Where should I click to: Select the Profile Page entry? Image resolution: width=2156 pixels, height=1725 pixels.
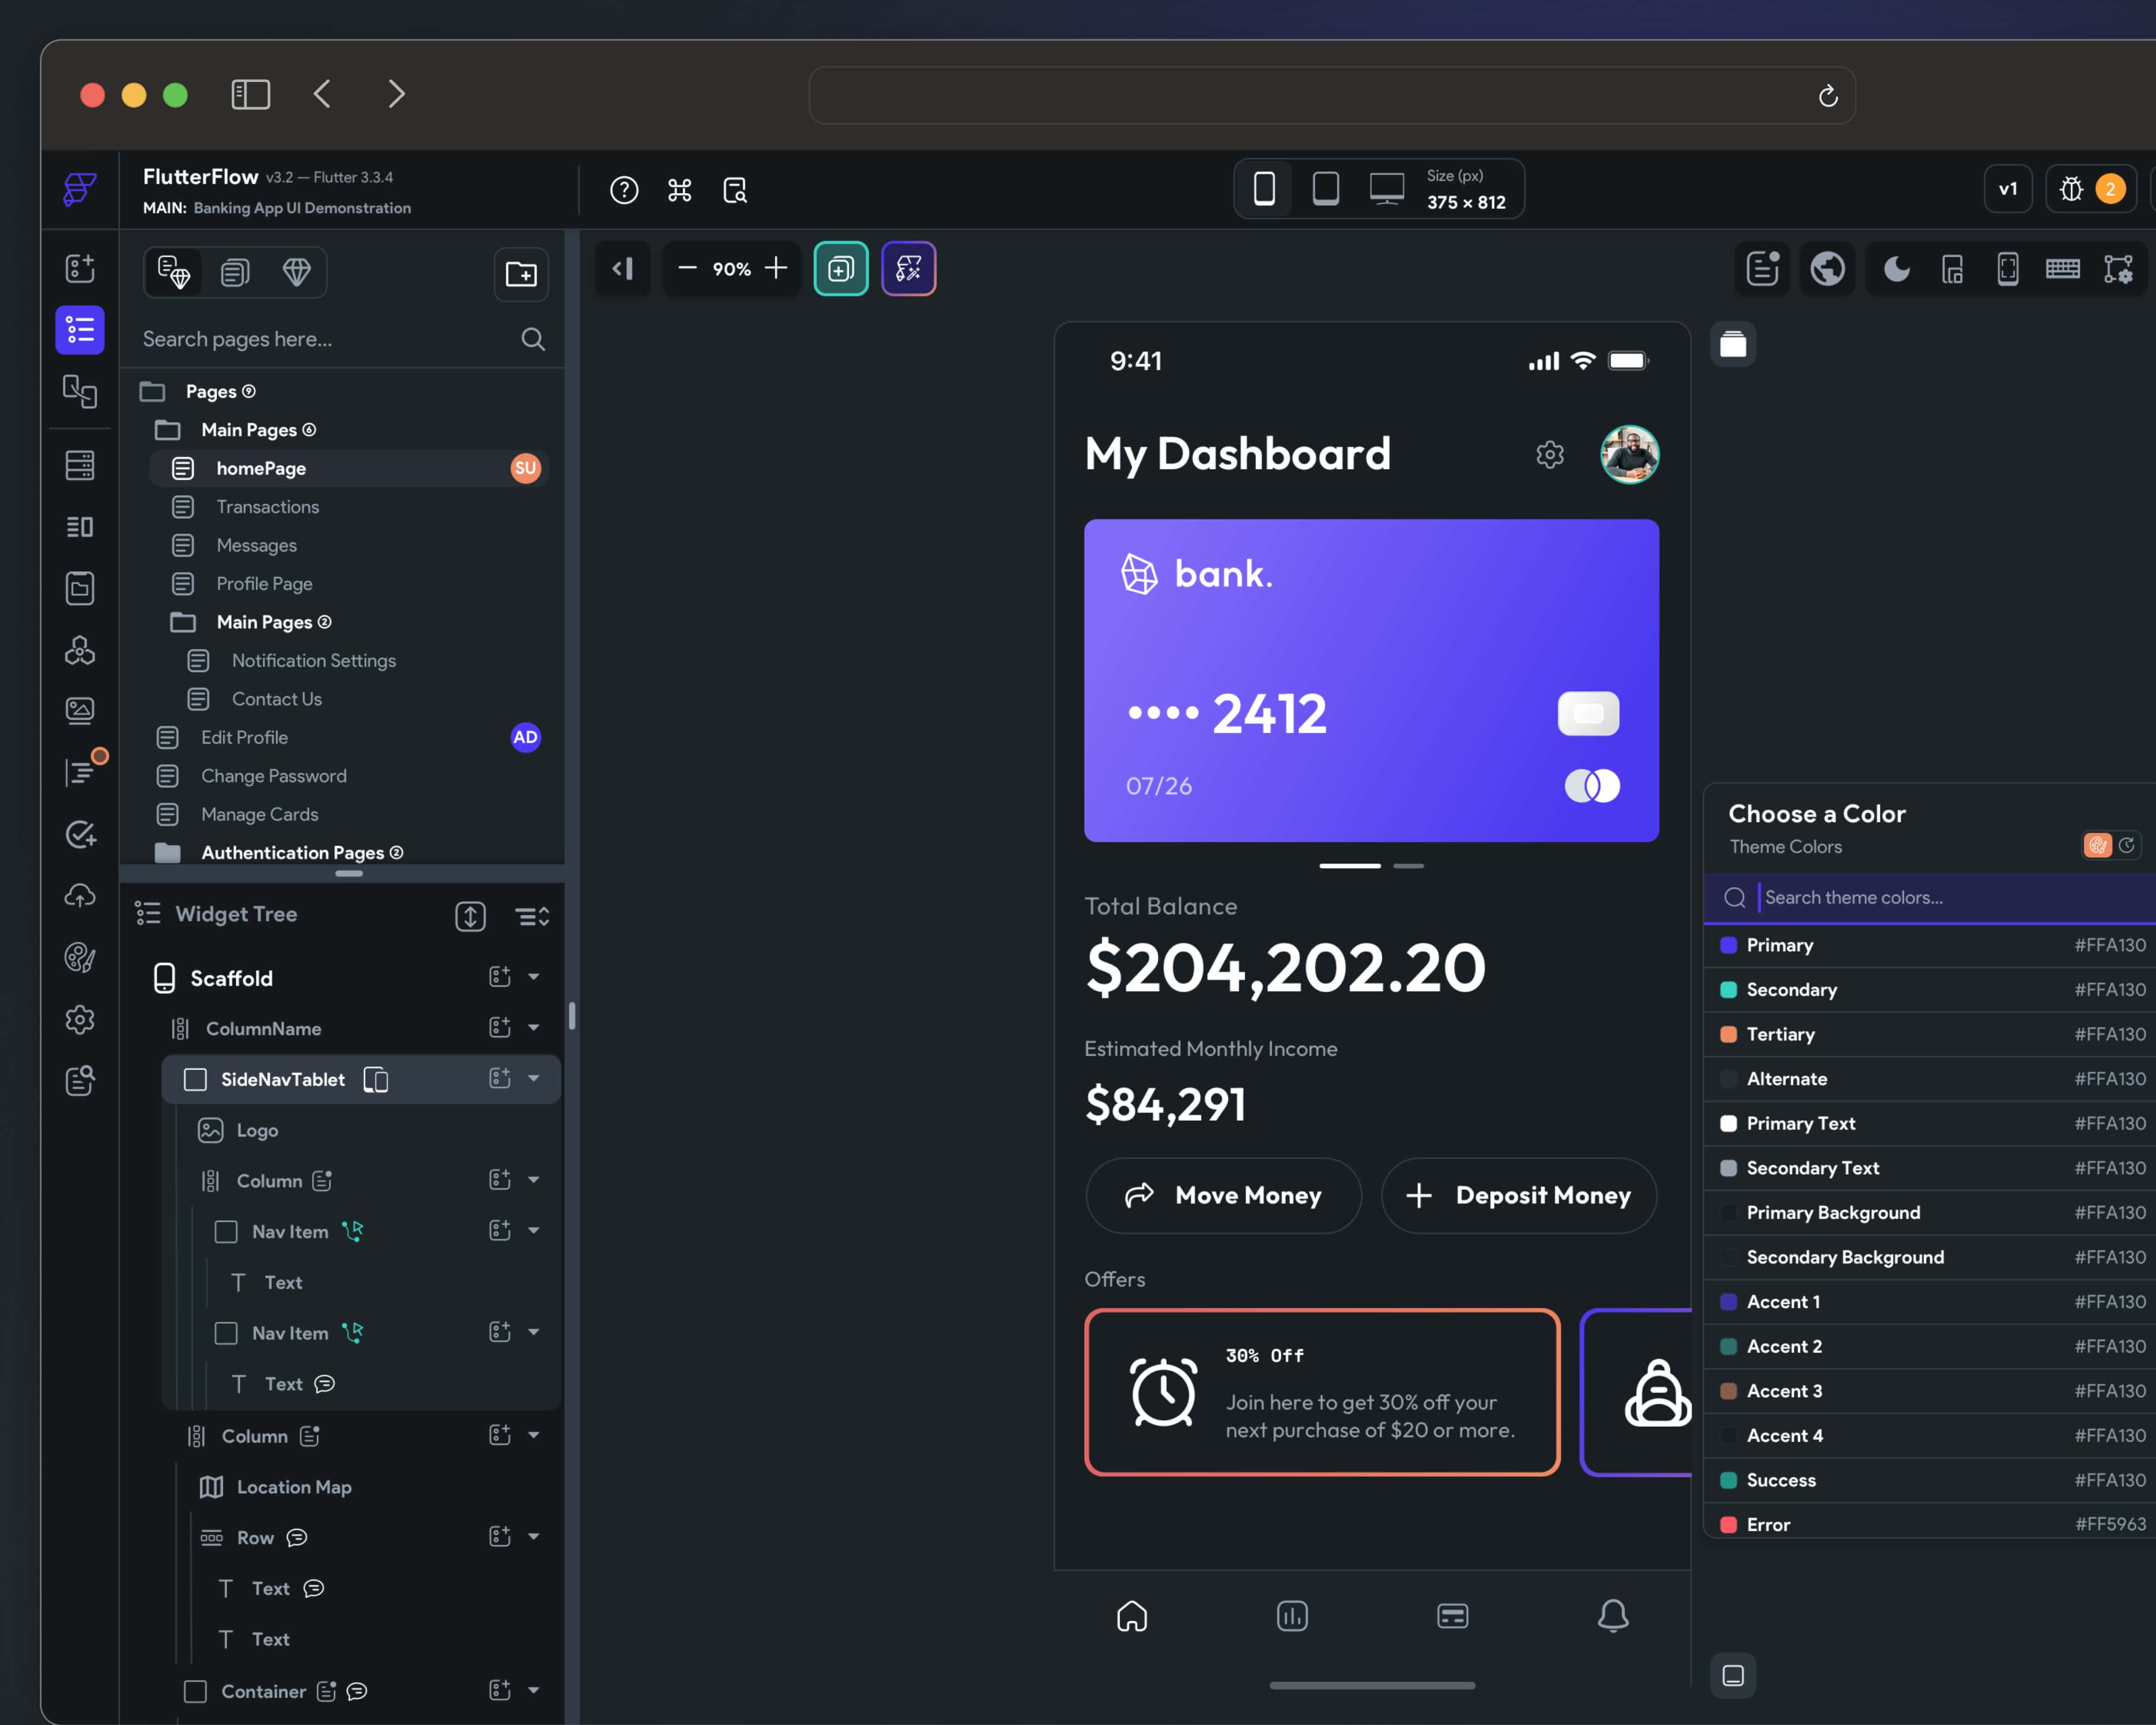point(264,584)
